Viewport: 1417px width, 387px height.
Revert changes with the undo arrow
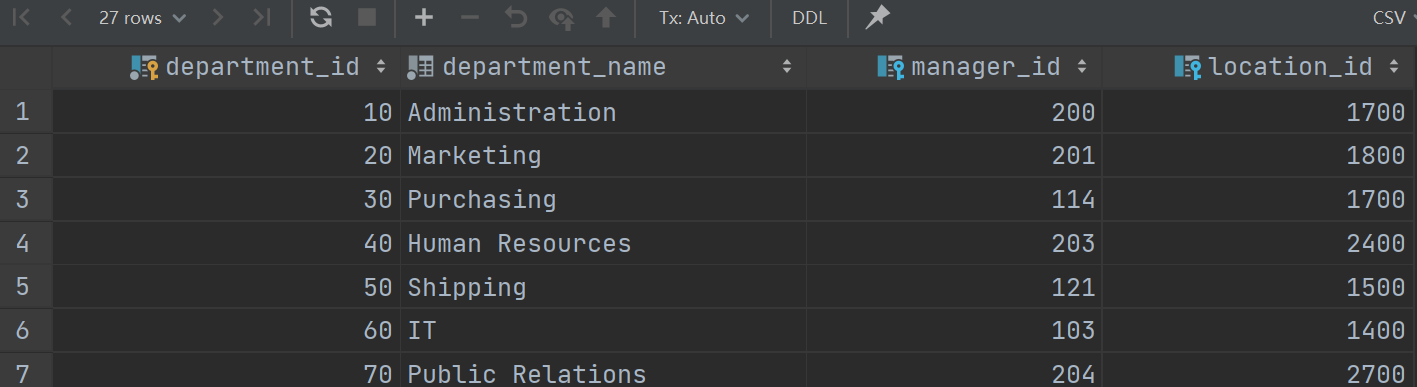[x=516, y=18]
